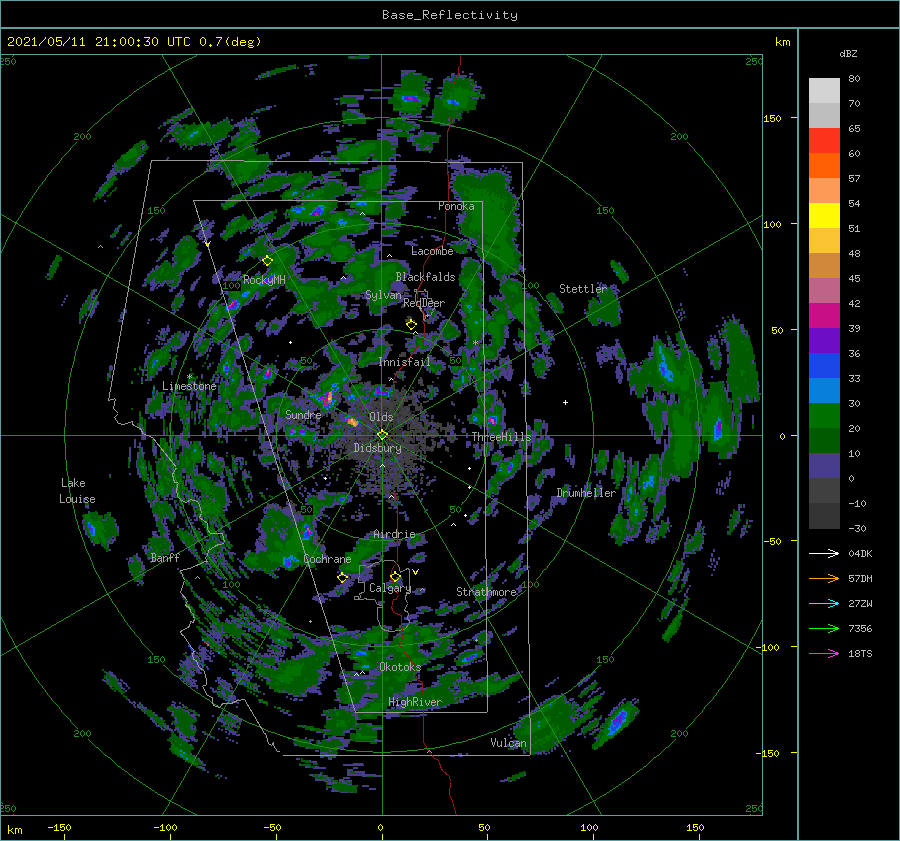Click the yellow diamond marker below RedDeer

[x=411, y=325]
